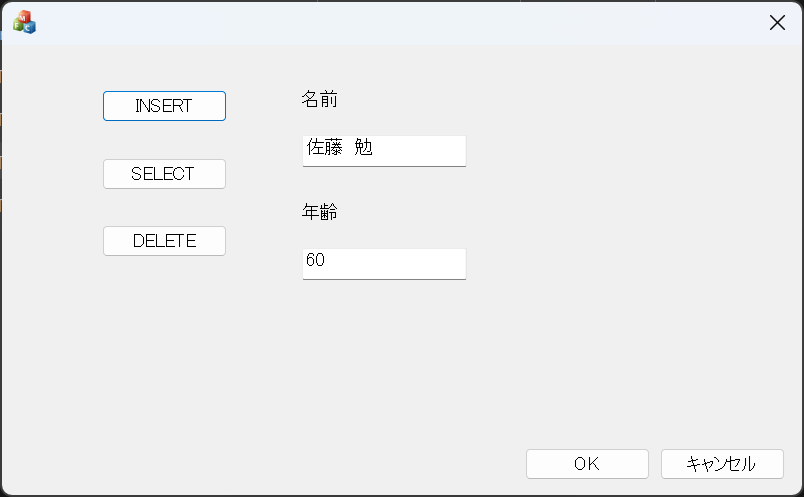Confirm the dialog with OK
Image resolution: width=804 pixels, height=497 pixels.
[x=587, y=464]
